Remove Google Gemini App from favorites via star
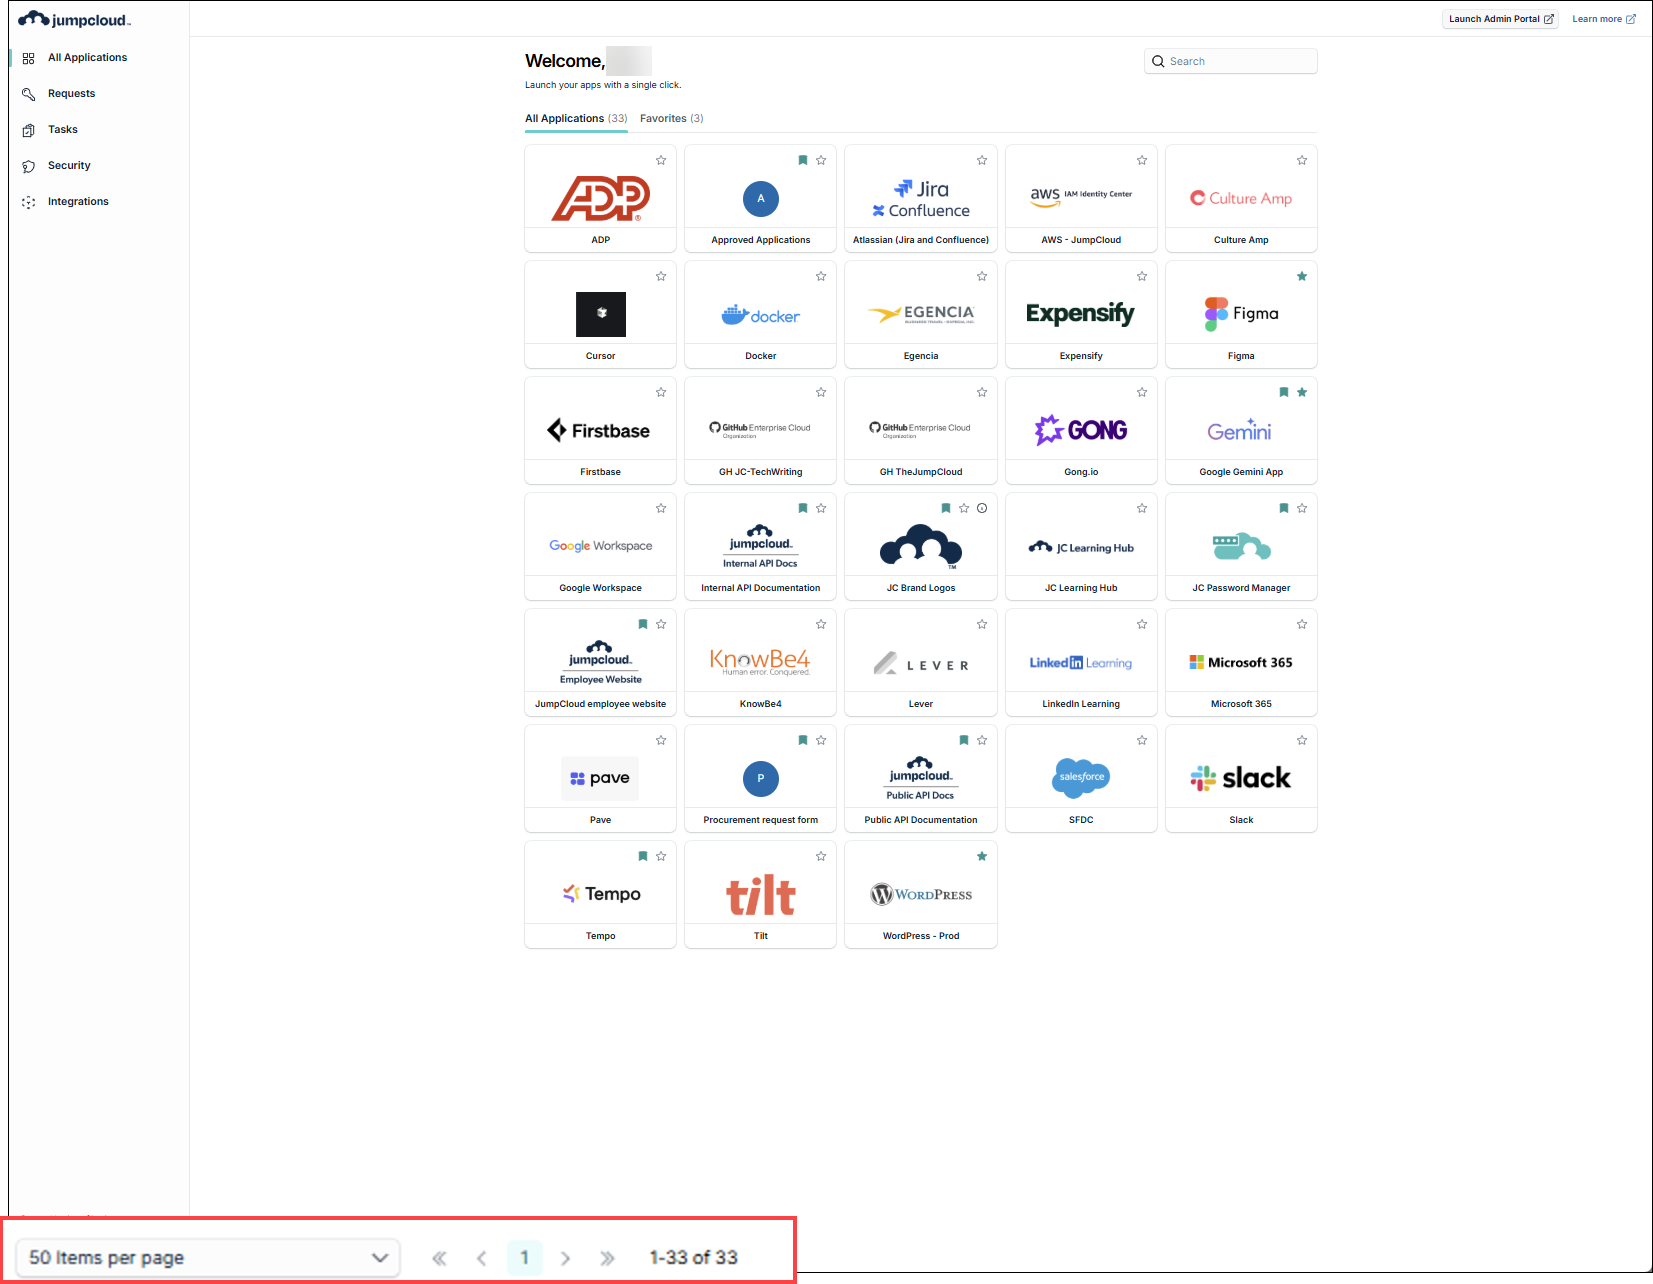This screenshot has height=1284, width=1653. click(x=1302, y=392)
